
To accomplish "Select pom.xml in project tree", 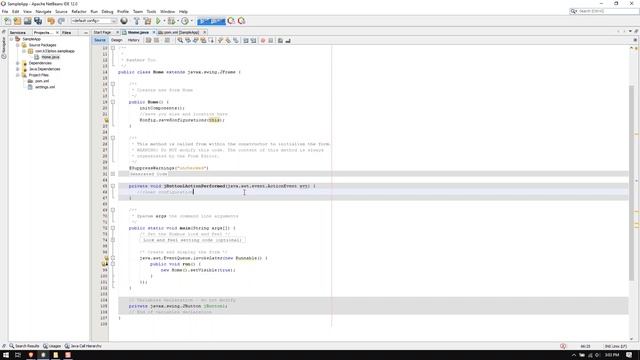I will point(42,81).
